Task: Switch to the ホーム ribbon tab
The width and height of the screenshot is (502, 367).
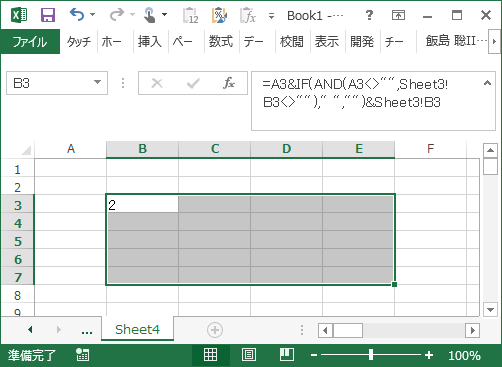Action: click(x=112, y=42)
